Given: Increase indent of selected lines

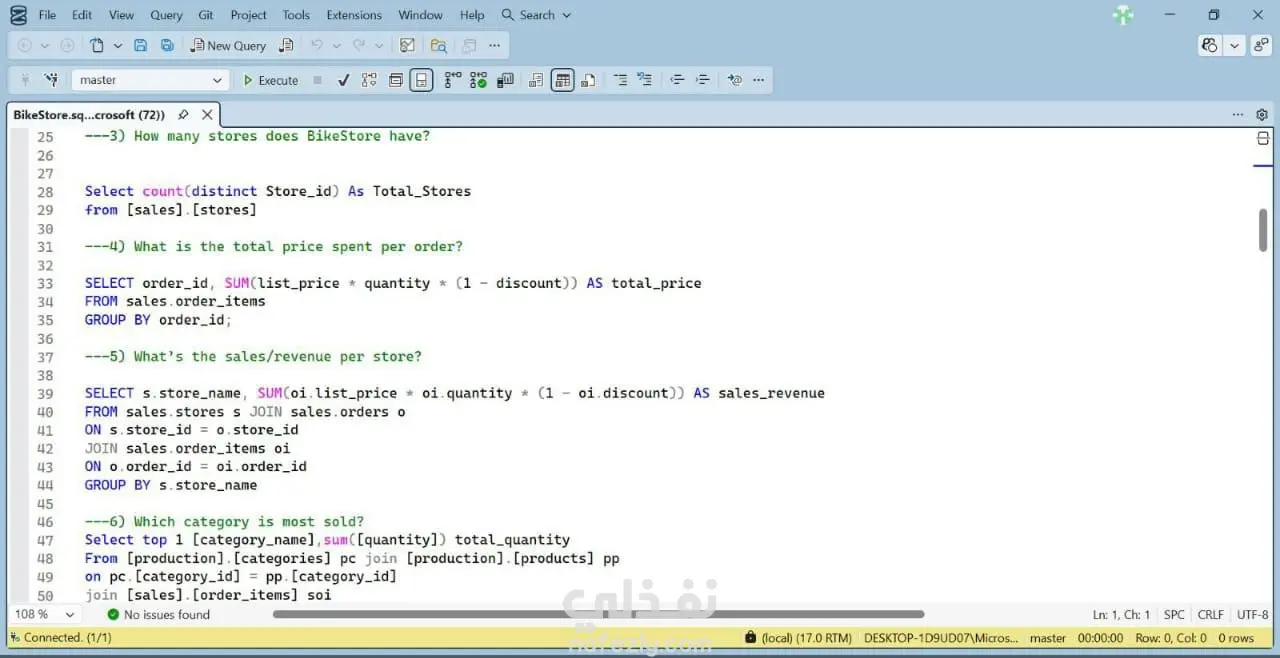Looking at the screenshot, I should tap(703, 80).
